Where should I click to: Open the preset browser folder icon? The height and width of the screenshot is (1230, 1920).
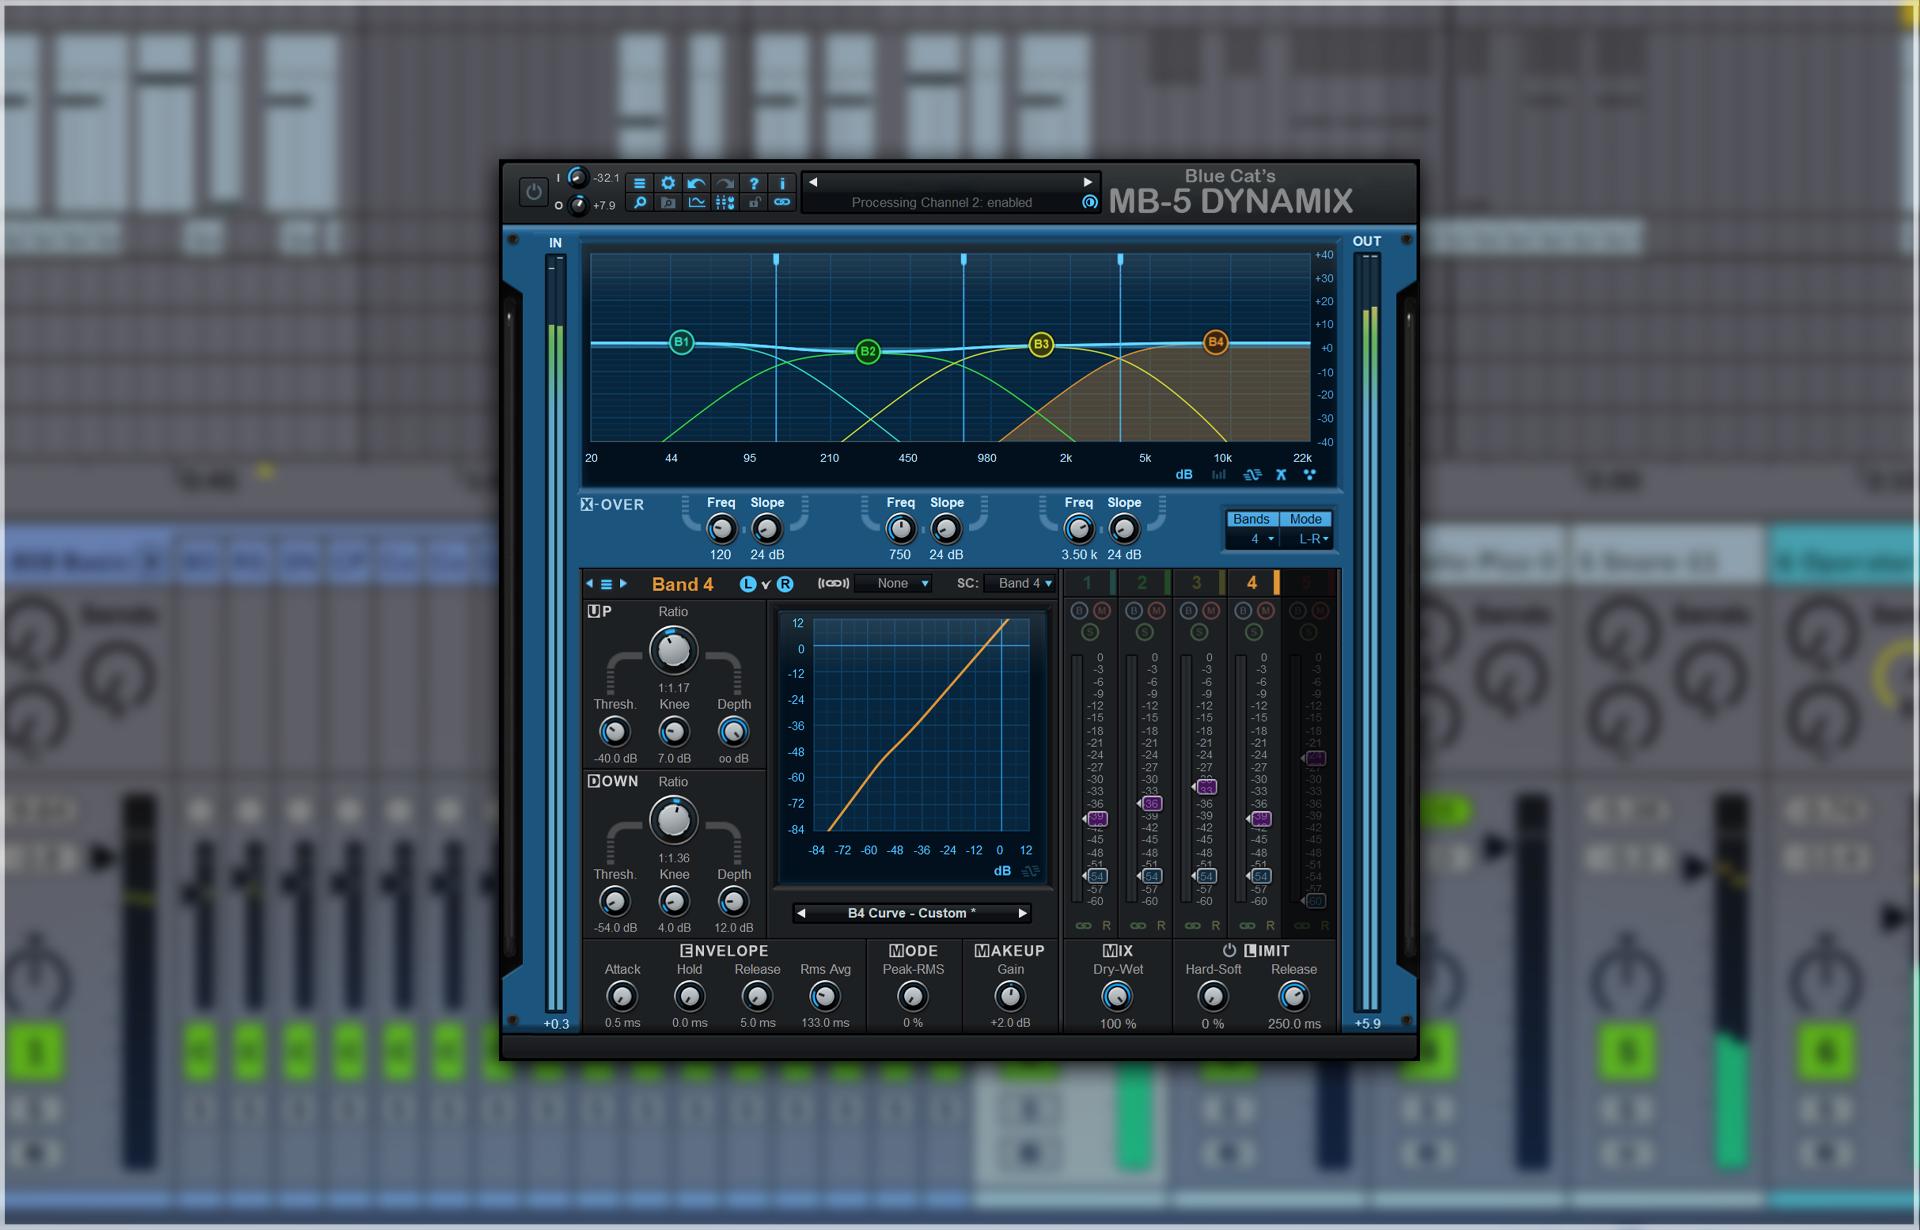click(668, 203)
